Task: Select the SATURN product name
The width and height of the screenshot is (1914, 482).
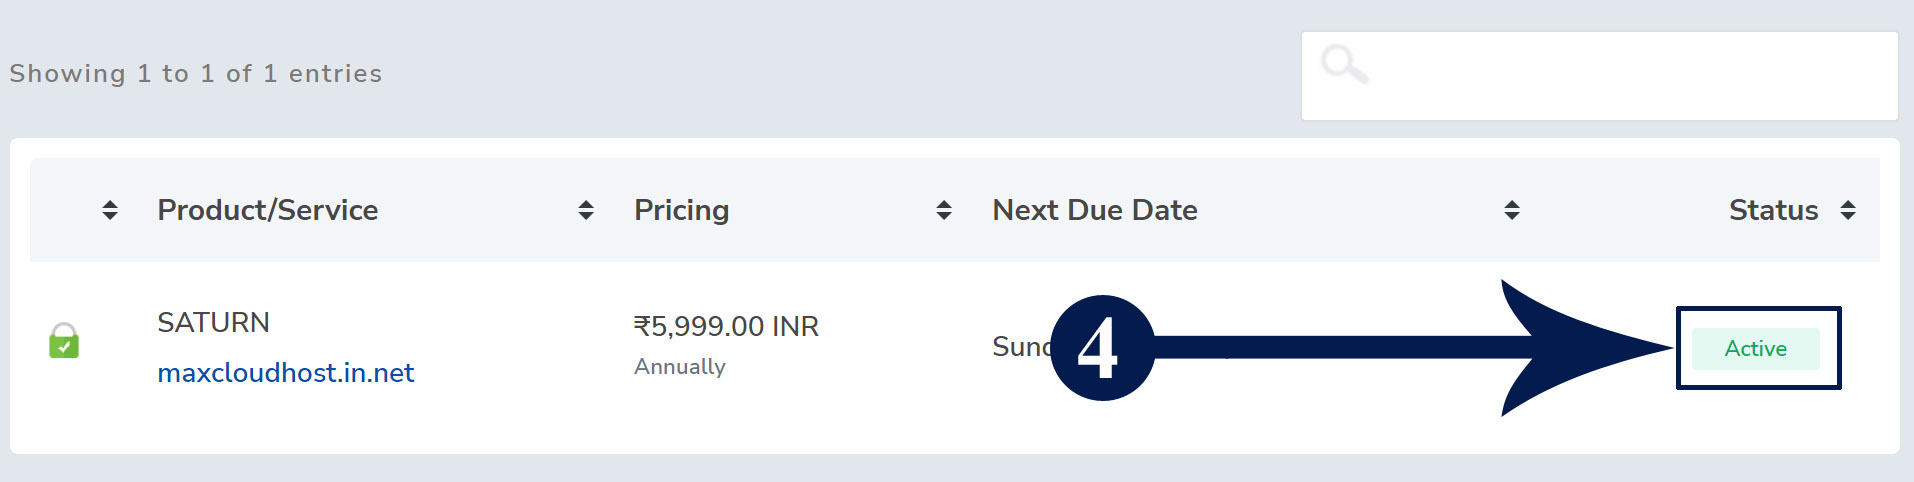Action: point(214,322)
